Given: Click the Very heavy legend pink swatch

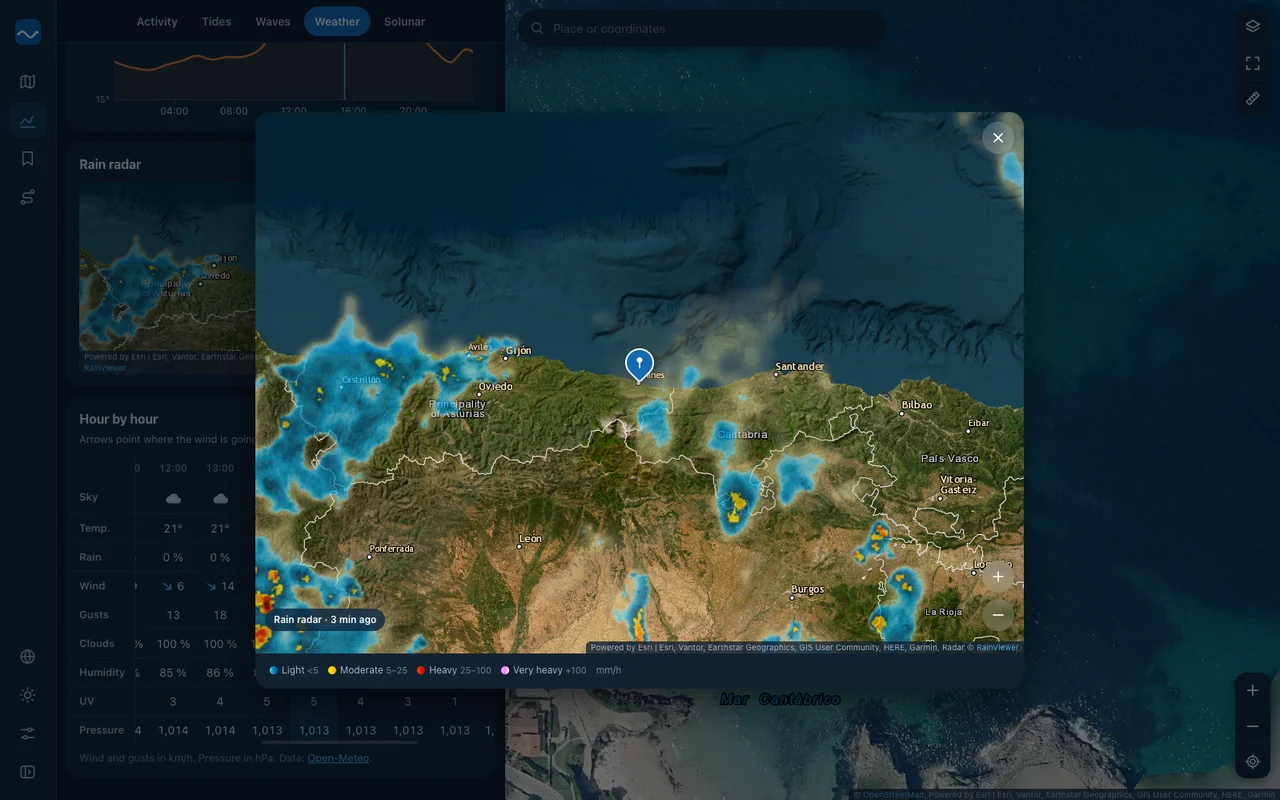Looking at the screenshot, I should pos(505,670).
